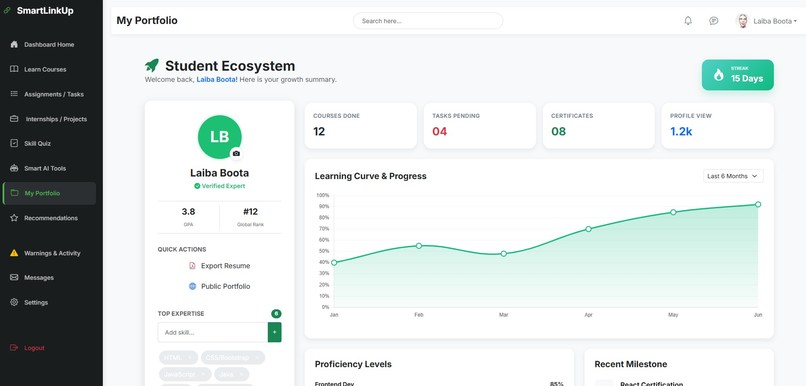This screenshot has height=386, width=806.
Task: Click the Assignments / Tasks list icon
Action: pos(14,94)
